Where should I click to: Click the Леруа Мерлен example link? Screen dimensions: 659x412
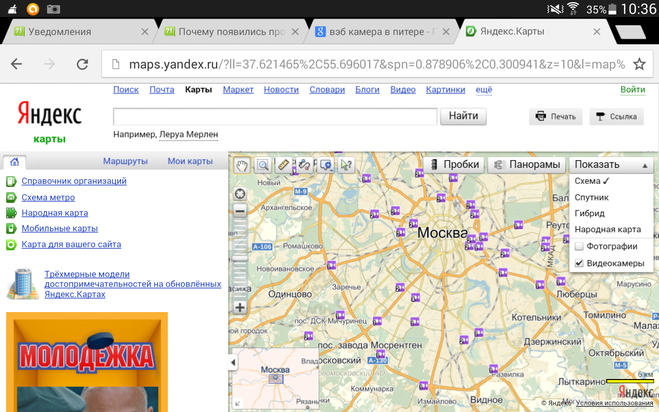click(188, 135)
